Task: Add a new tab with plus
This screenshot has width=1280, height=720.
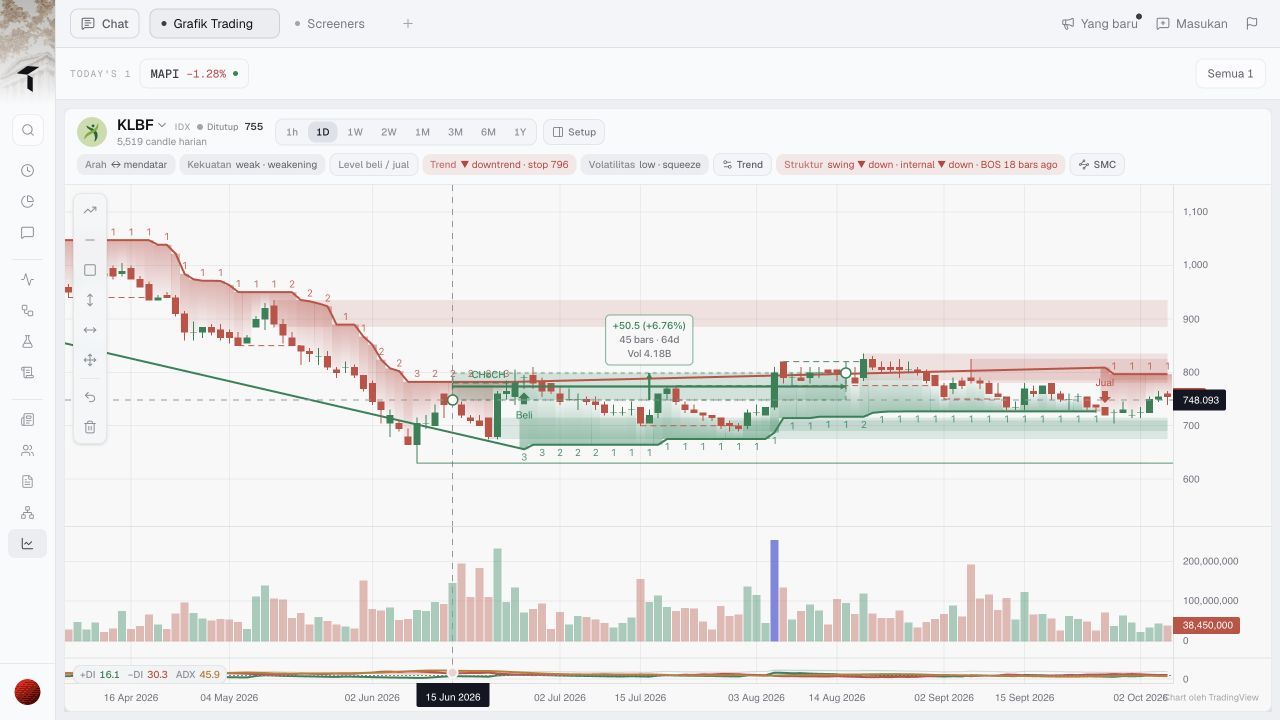Action: (408, 23)
